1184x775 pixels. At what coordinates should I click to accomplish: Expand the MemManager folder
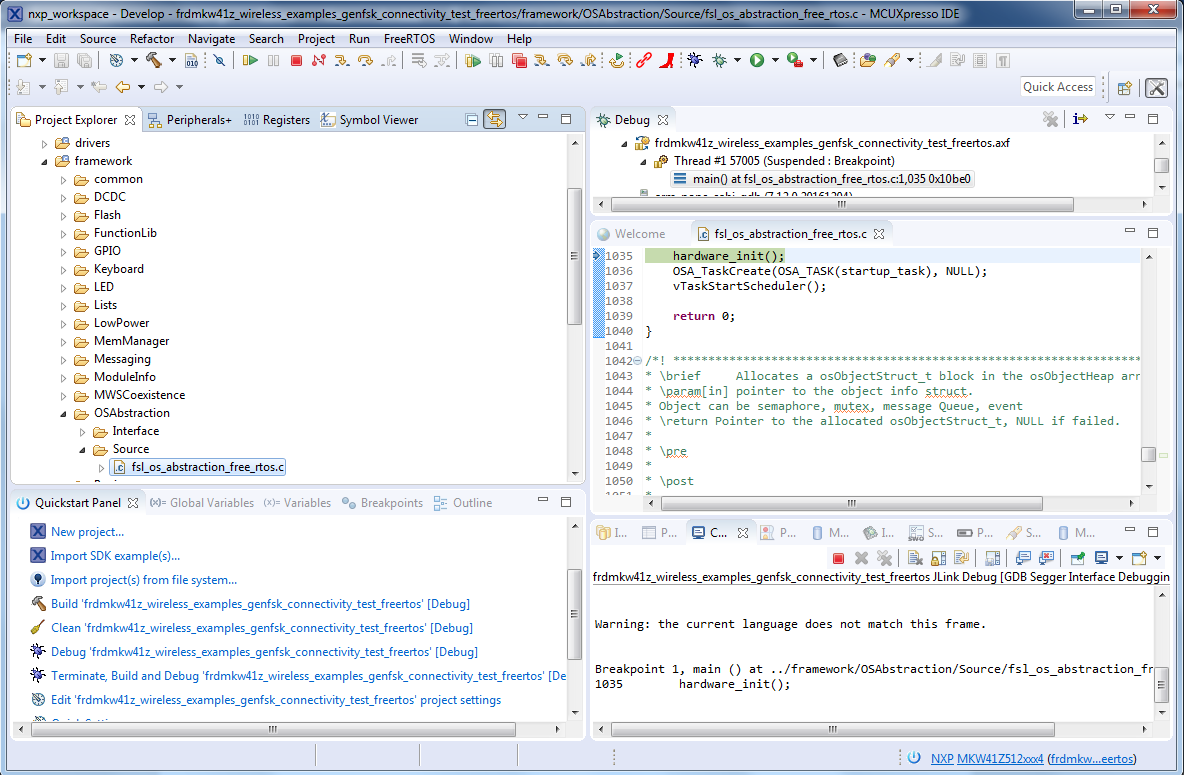tap(63, 341)
